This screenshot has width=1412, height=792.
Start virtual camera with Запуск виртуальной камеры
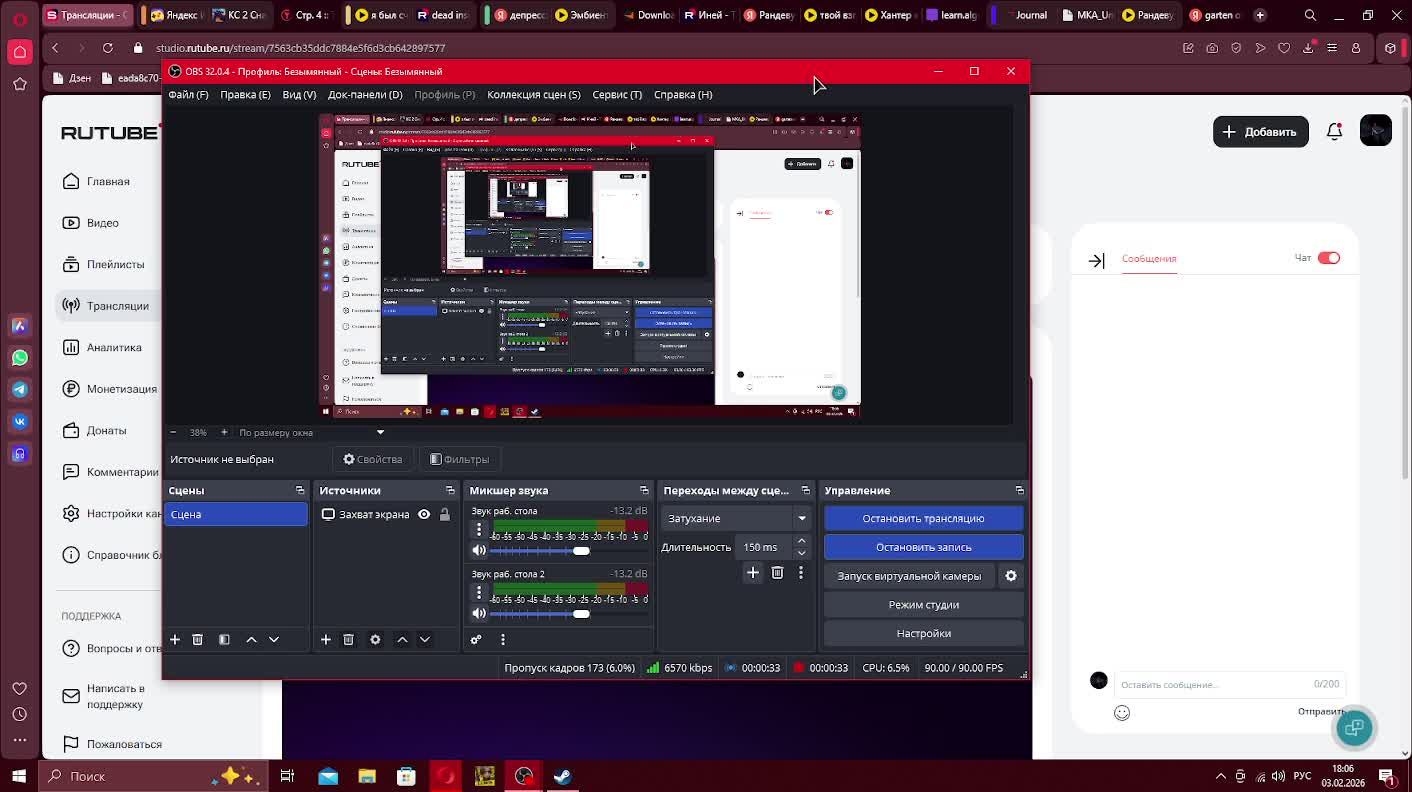click(x=909, y=576)
